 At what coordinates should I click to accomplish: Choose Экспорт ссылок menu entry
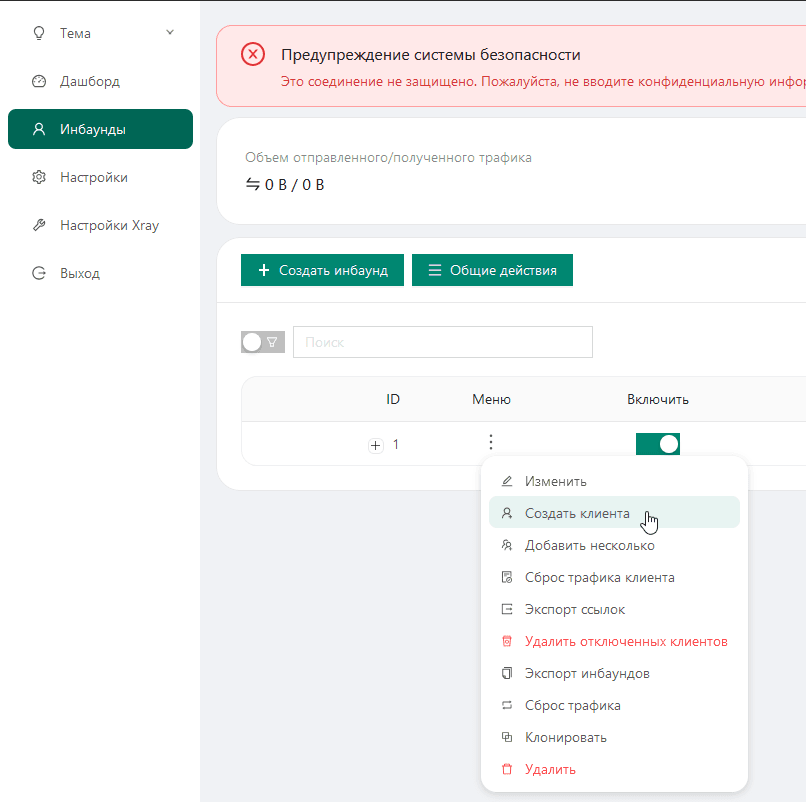[x=575, y=610]
